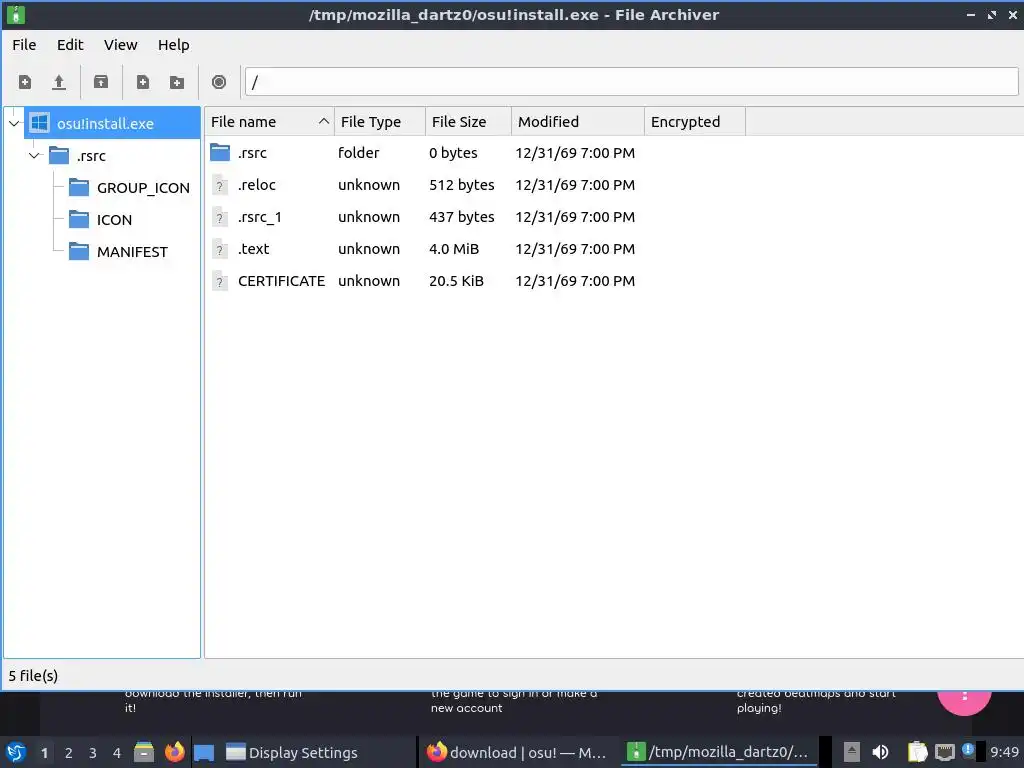Click the 512 bytes size cell

click(x=462, y=185)
